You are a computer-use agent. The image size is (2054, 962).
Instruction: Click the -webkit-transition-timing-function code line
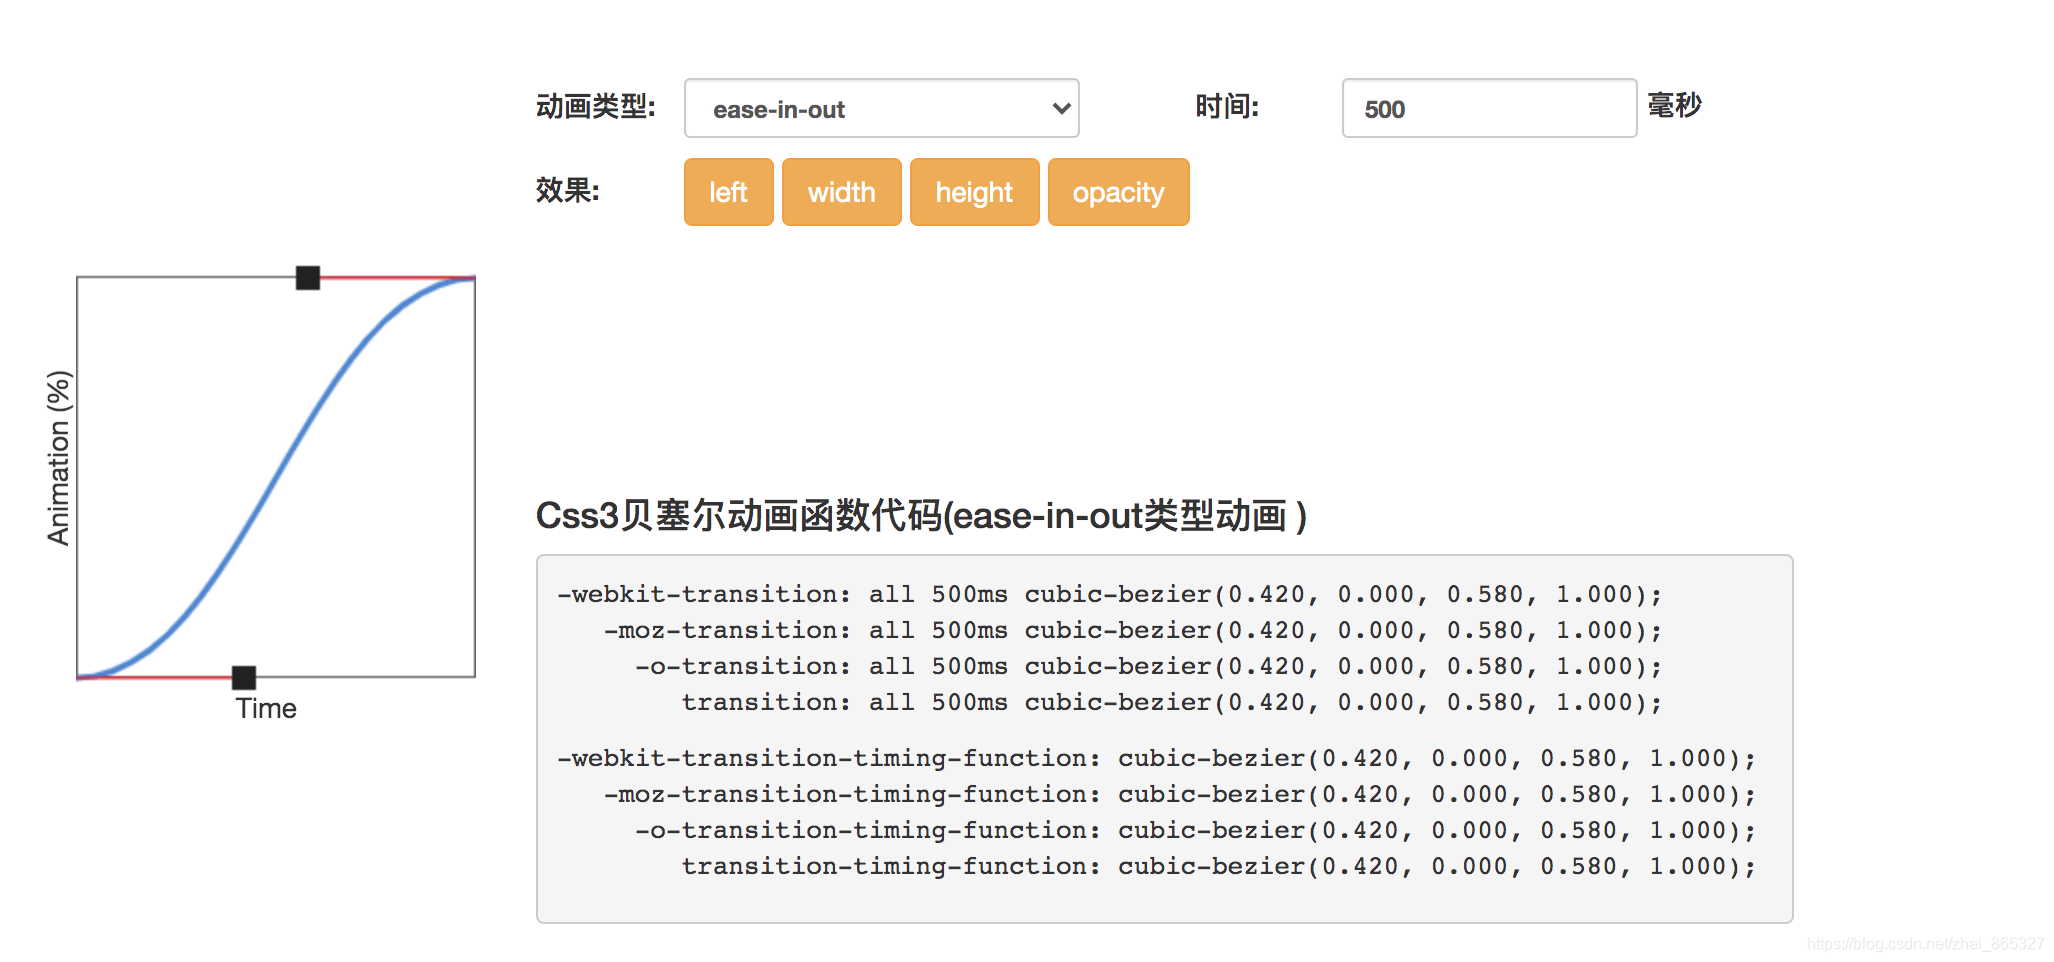click(x=1156, y=758)
